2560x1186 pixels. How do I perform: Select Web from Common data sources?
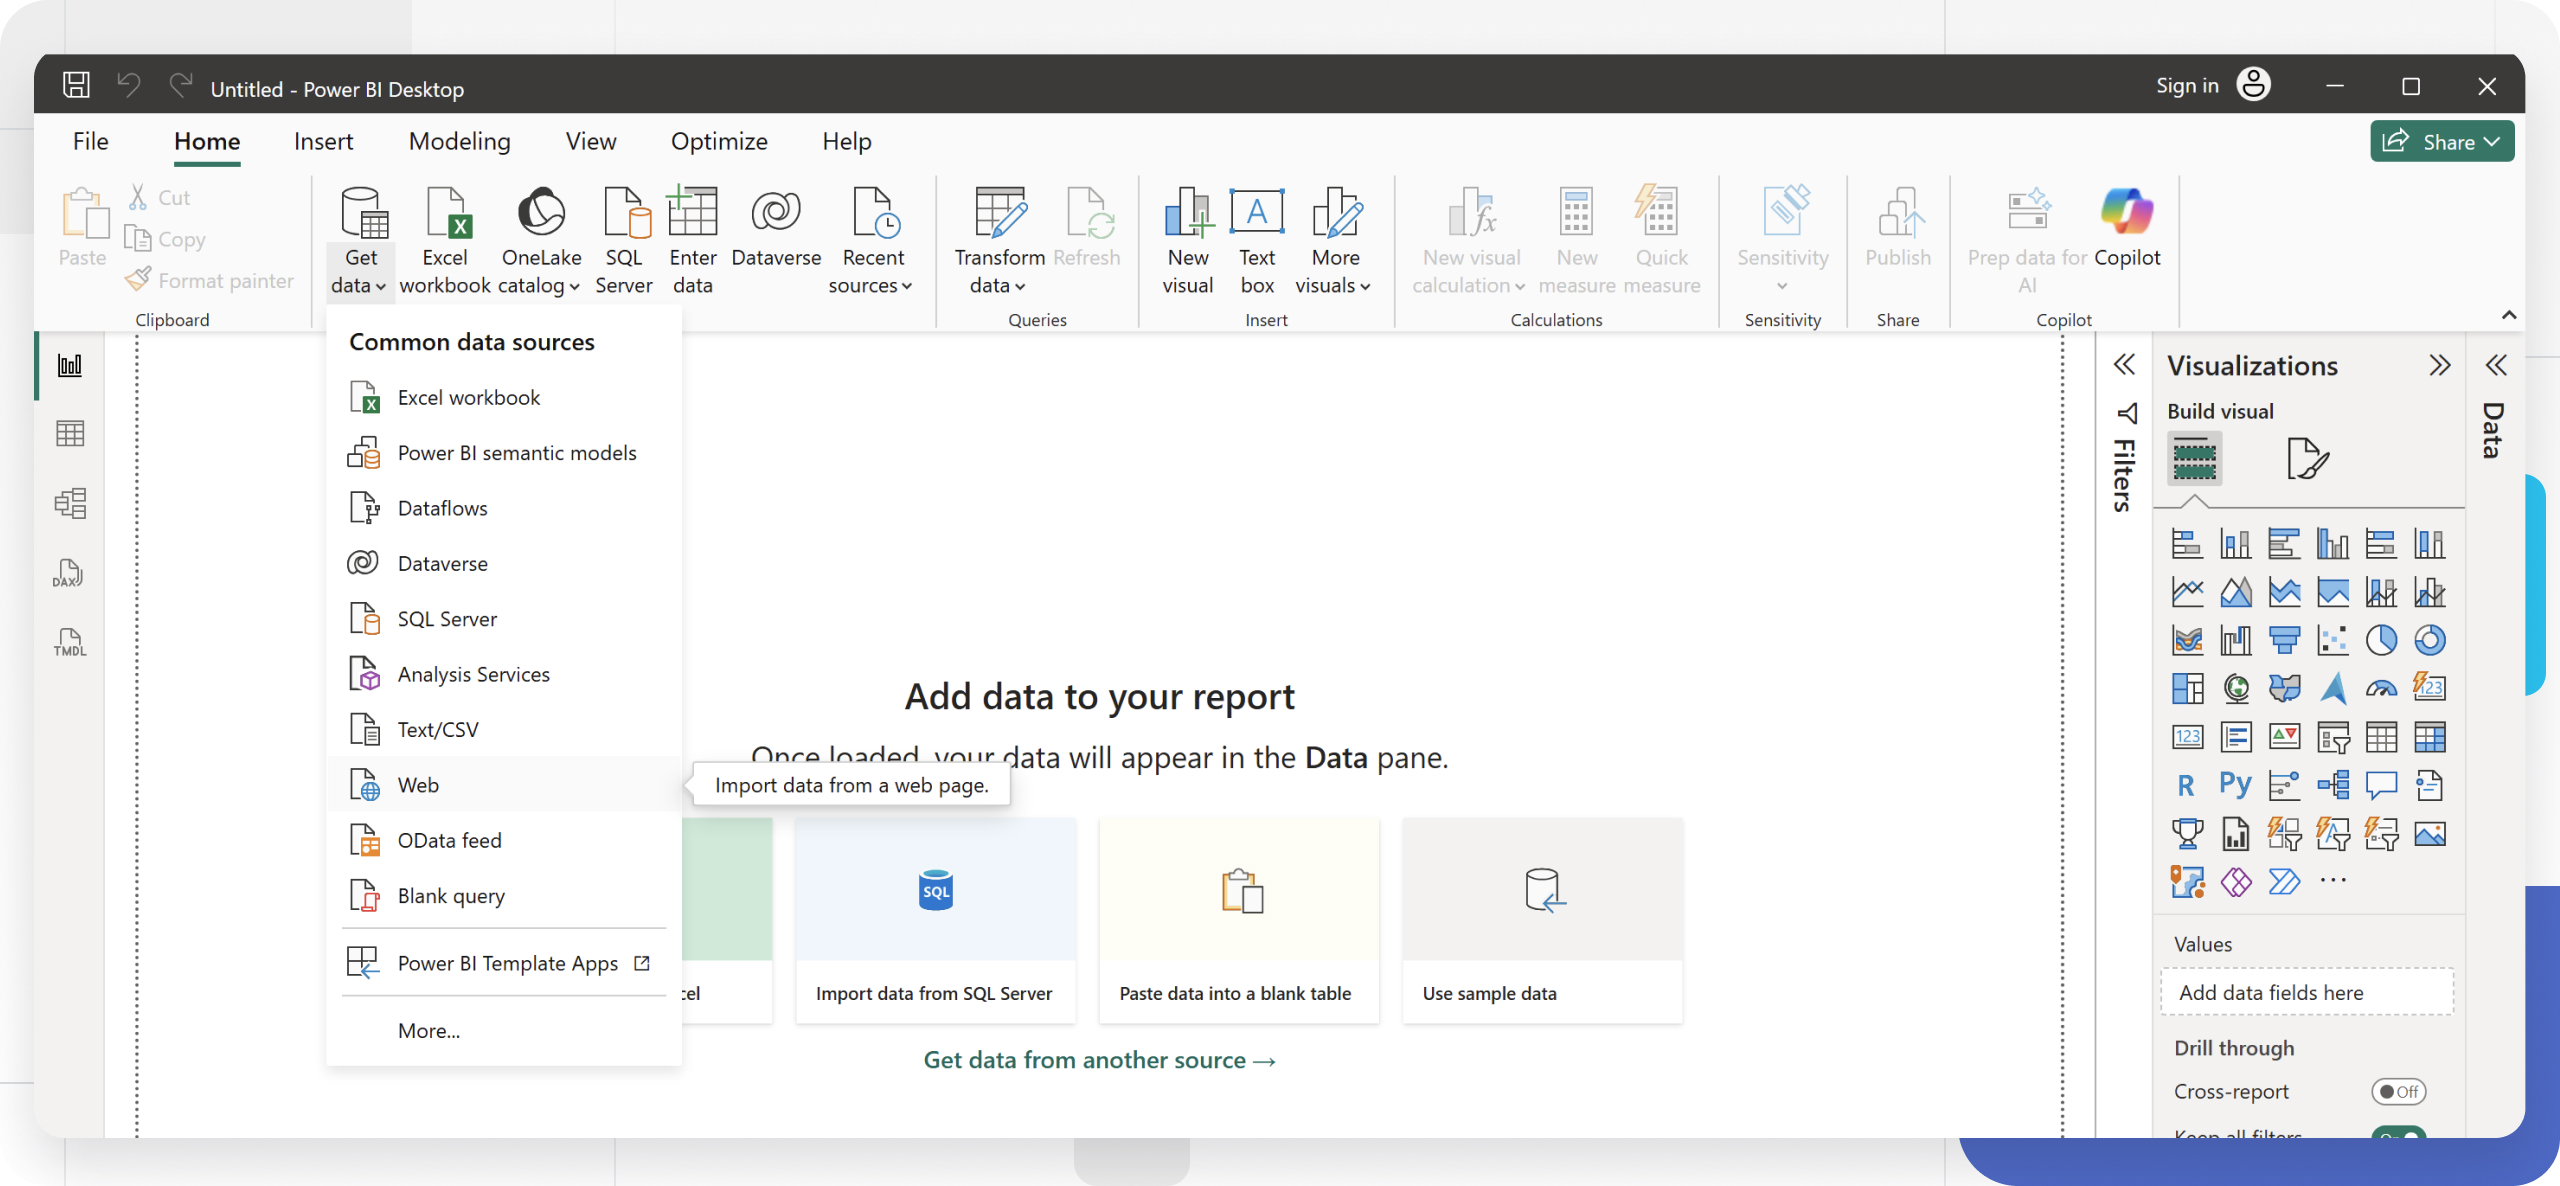tap(417, 784)
